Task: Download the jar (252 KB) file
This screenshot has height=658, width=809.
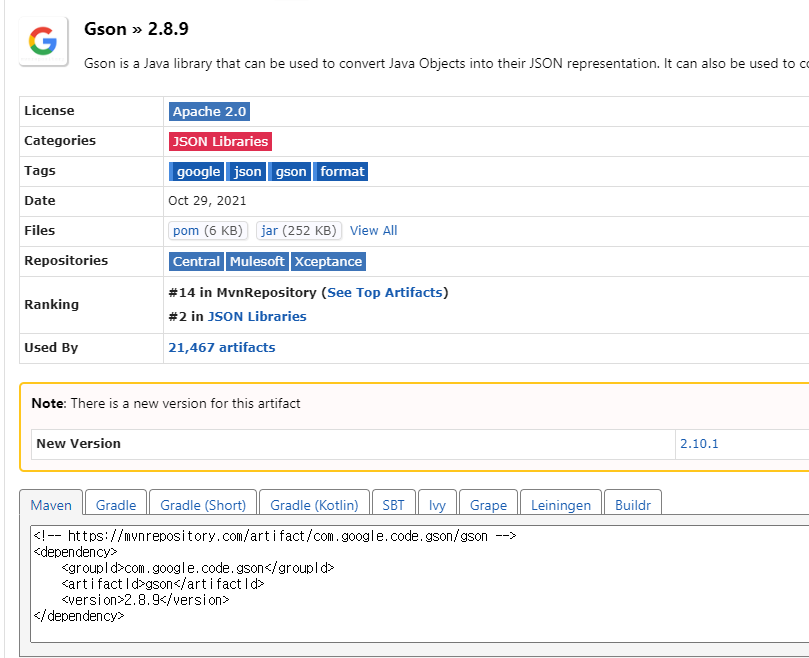Action: (x=299, y=231)
